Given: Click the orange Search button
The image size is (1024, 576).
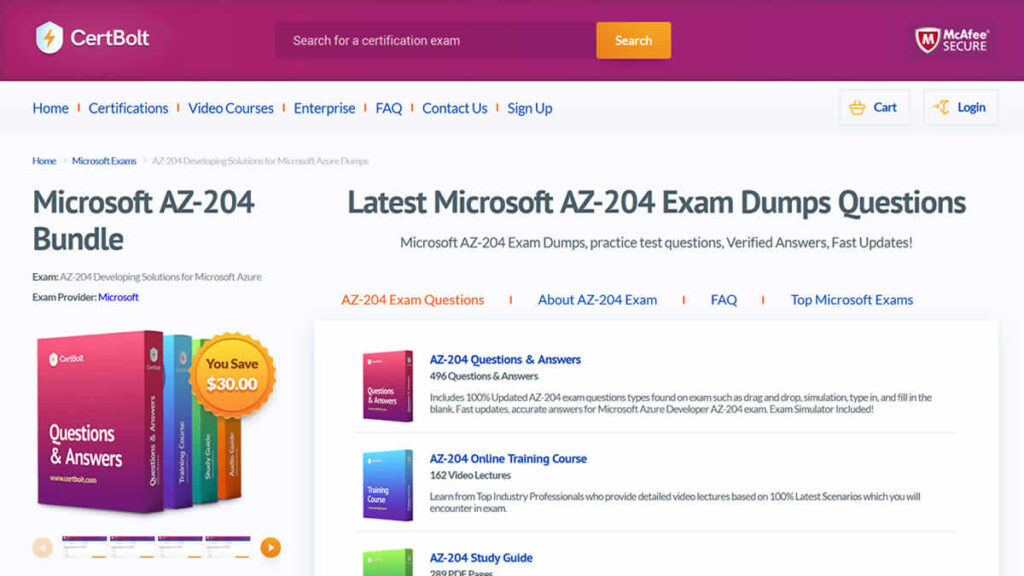Looking at the screenshot, I should [x=633, y=40].
